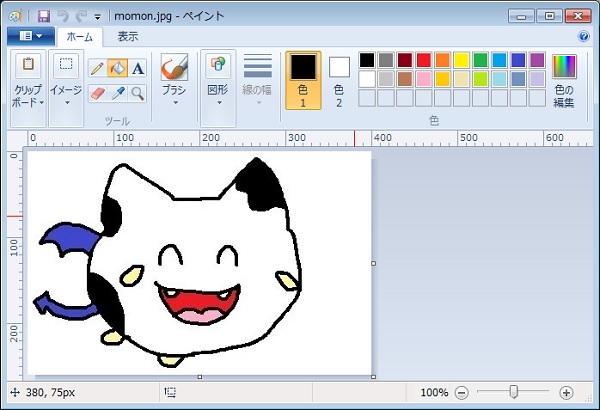
Task: Activate the 色2 color button
Action: 339,80
